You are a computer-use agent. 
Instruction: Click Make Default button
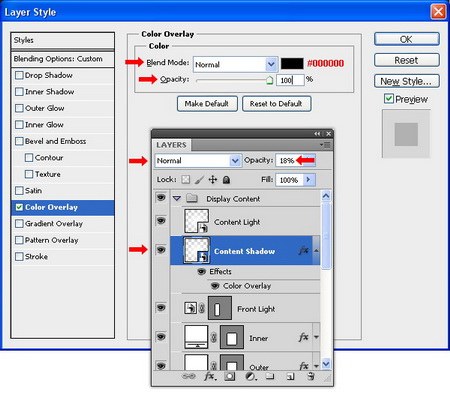207,104
